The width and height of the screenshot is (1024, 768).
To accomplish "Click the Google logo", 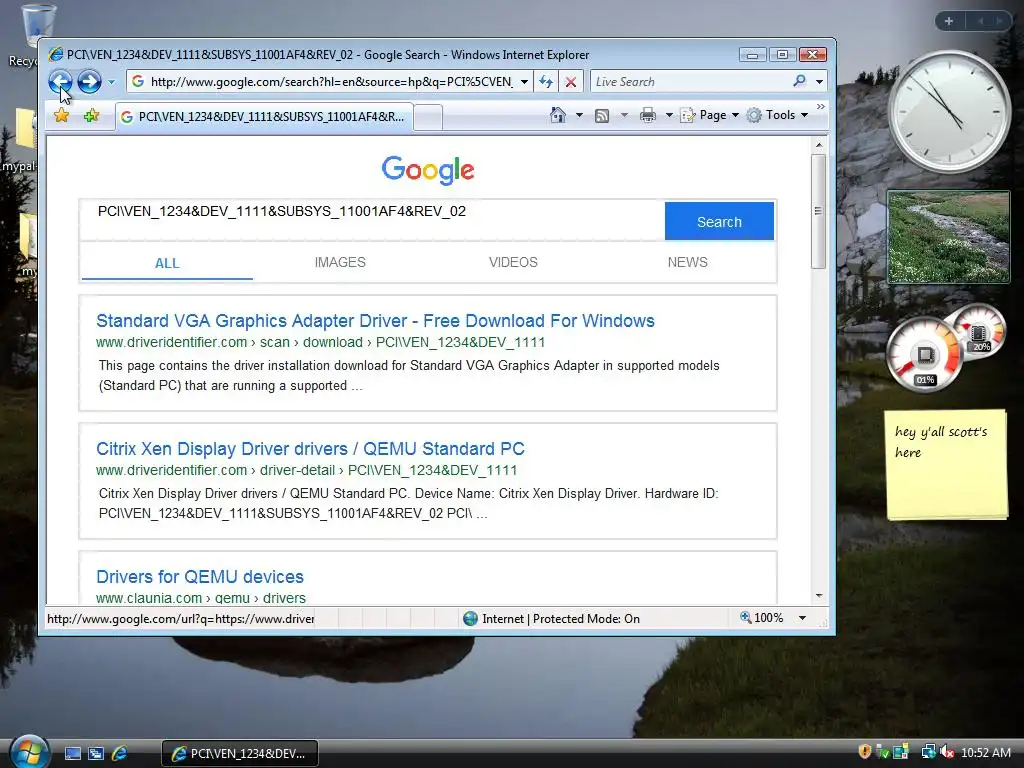I will (428, 170).
